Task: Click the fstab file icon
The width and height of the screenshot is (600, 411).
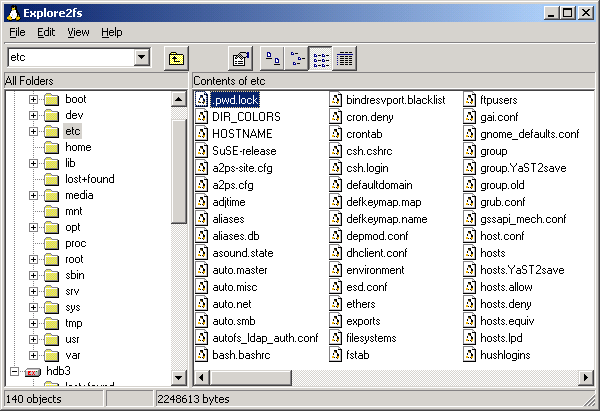Action: [x=336, y=355]
